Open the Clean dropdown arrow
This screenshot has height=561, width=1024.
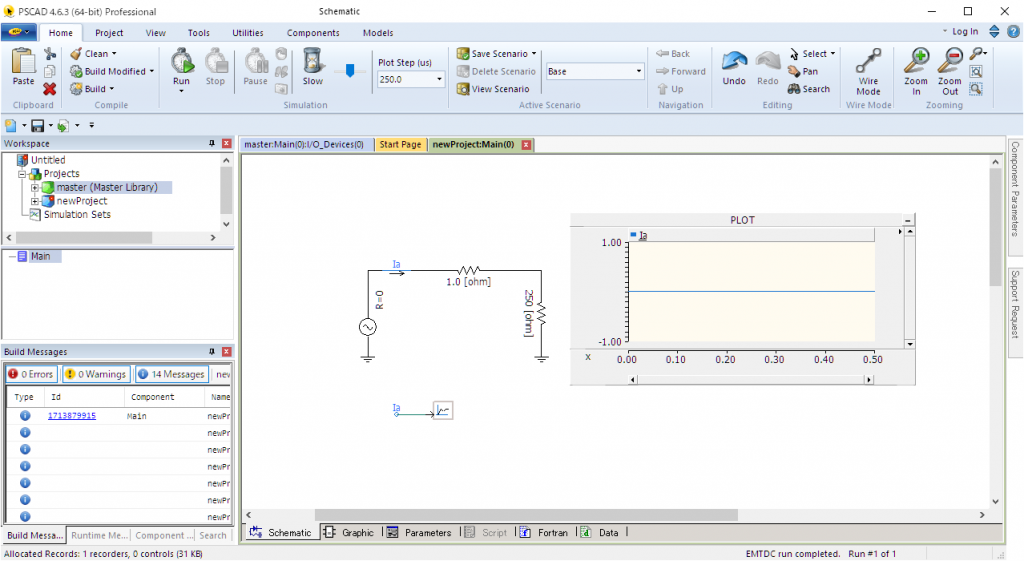pos(114,54)
